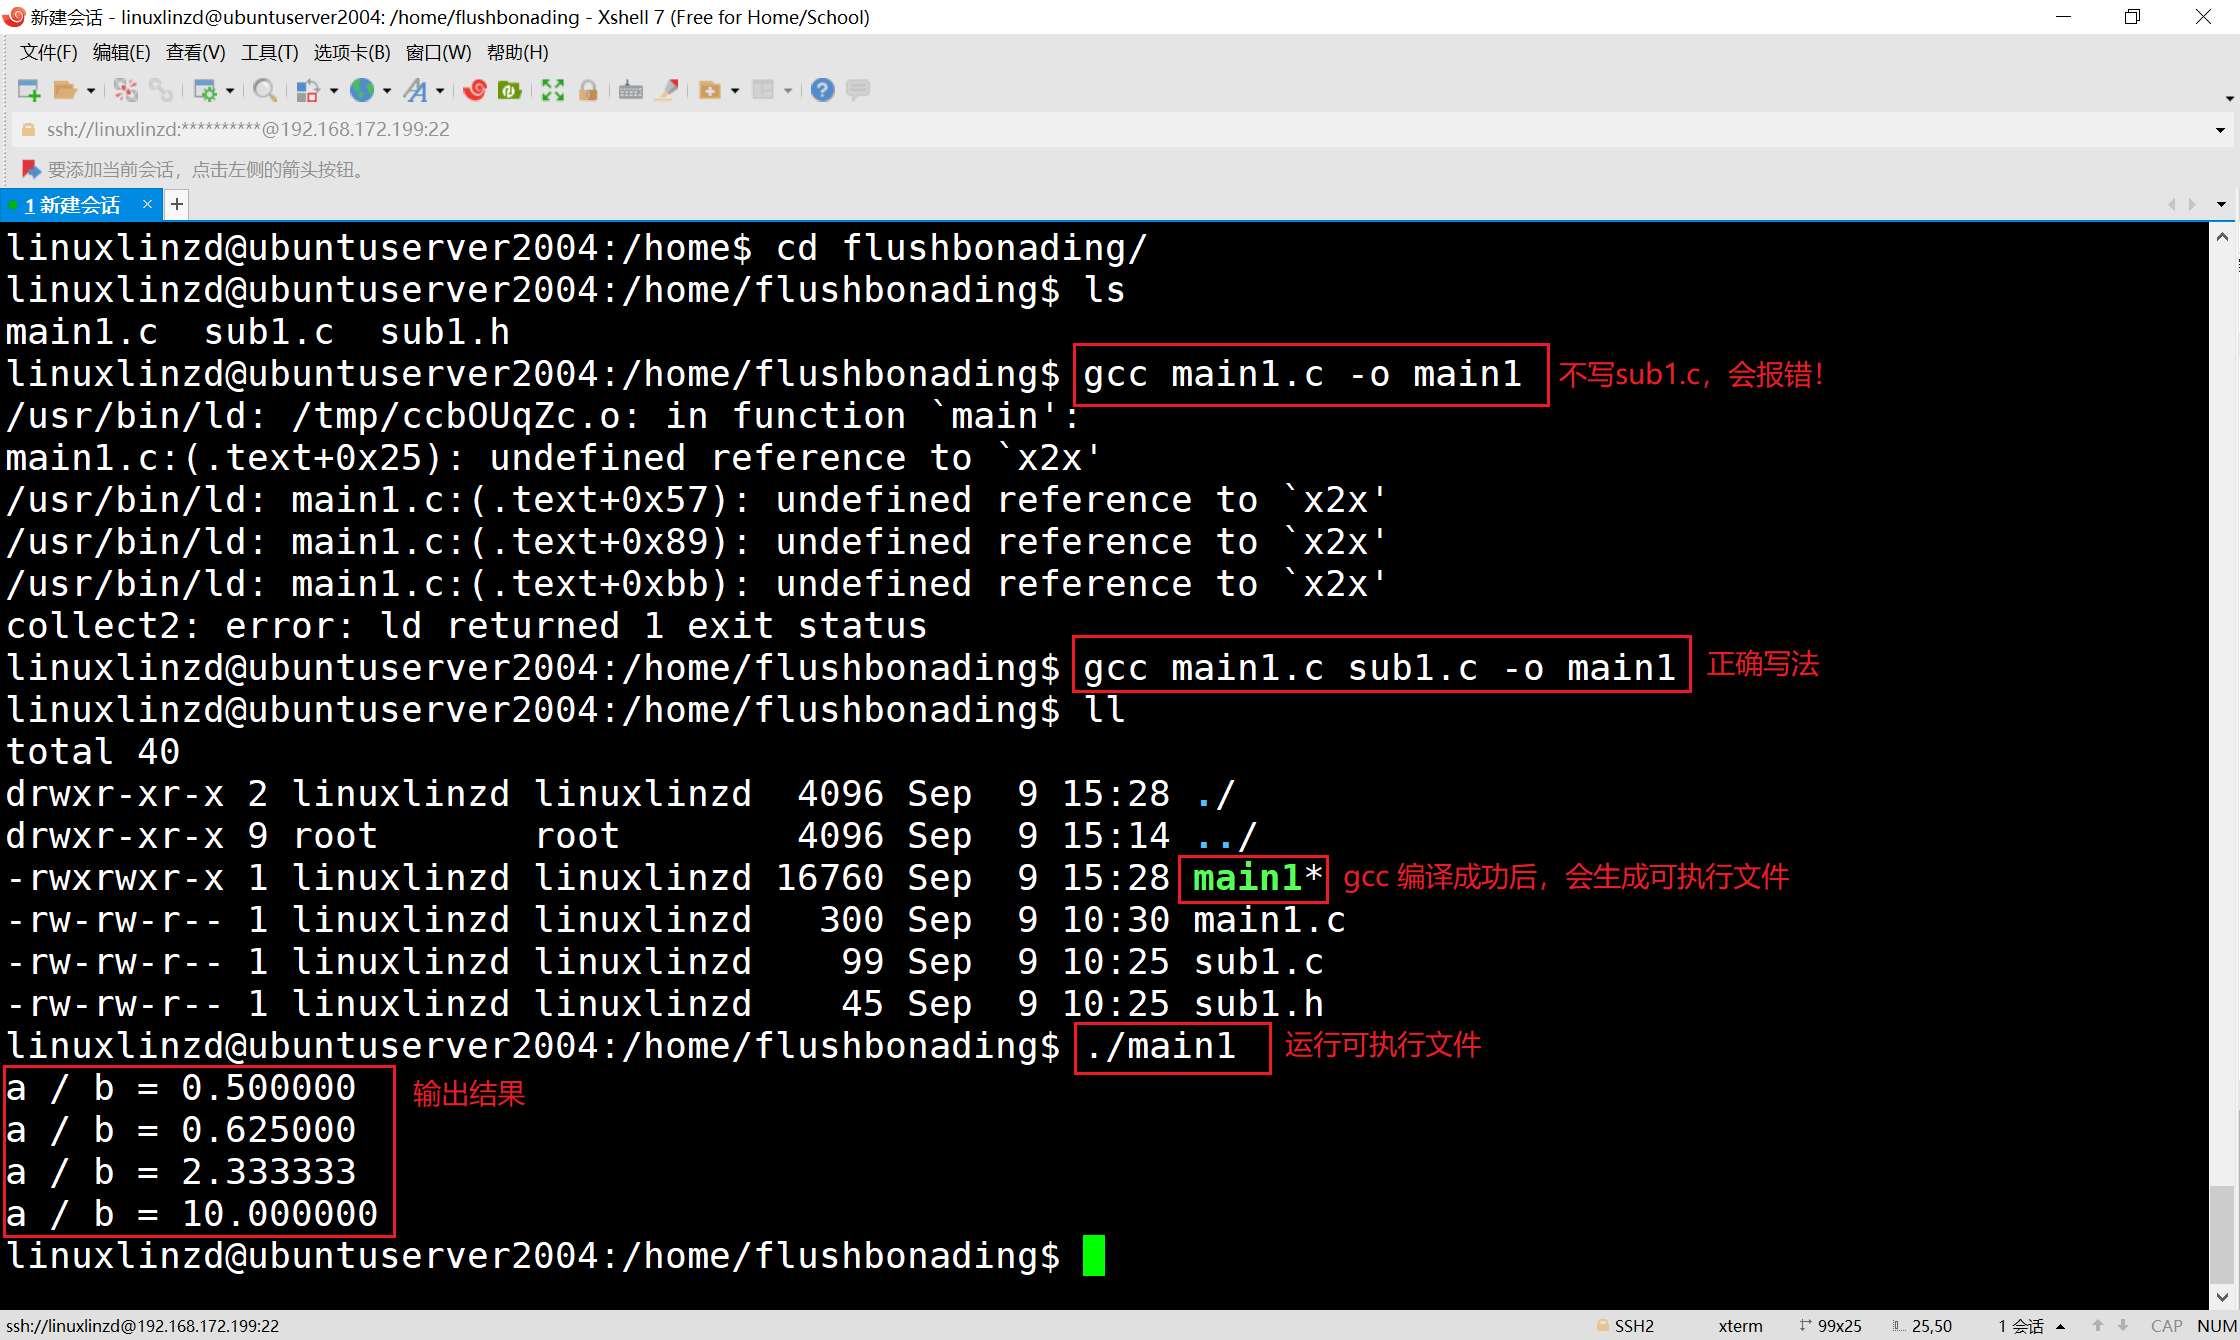Add new tab with plus button
2240x1340 pixels.
[x=177, y=205]
